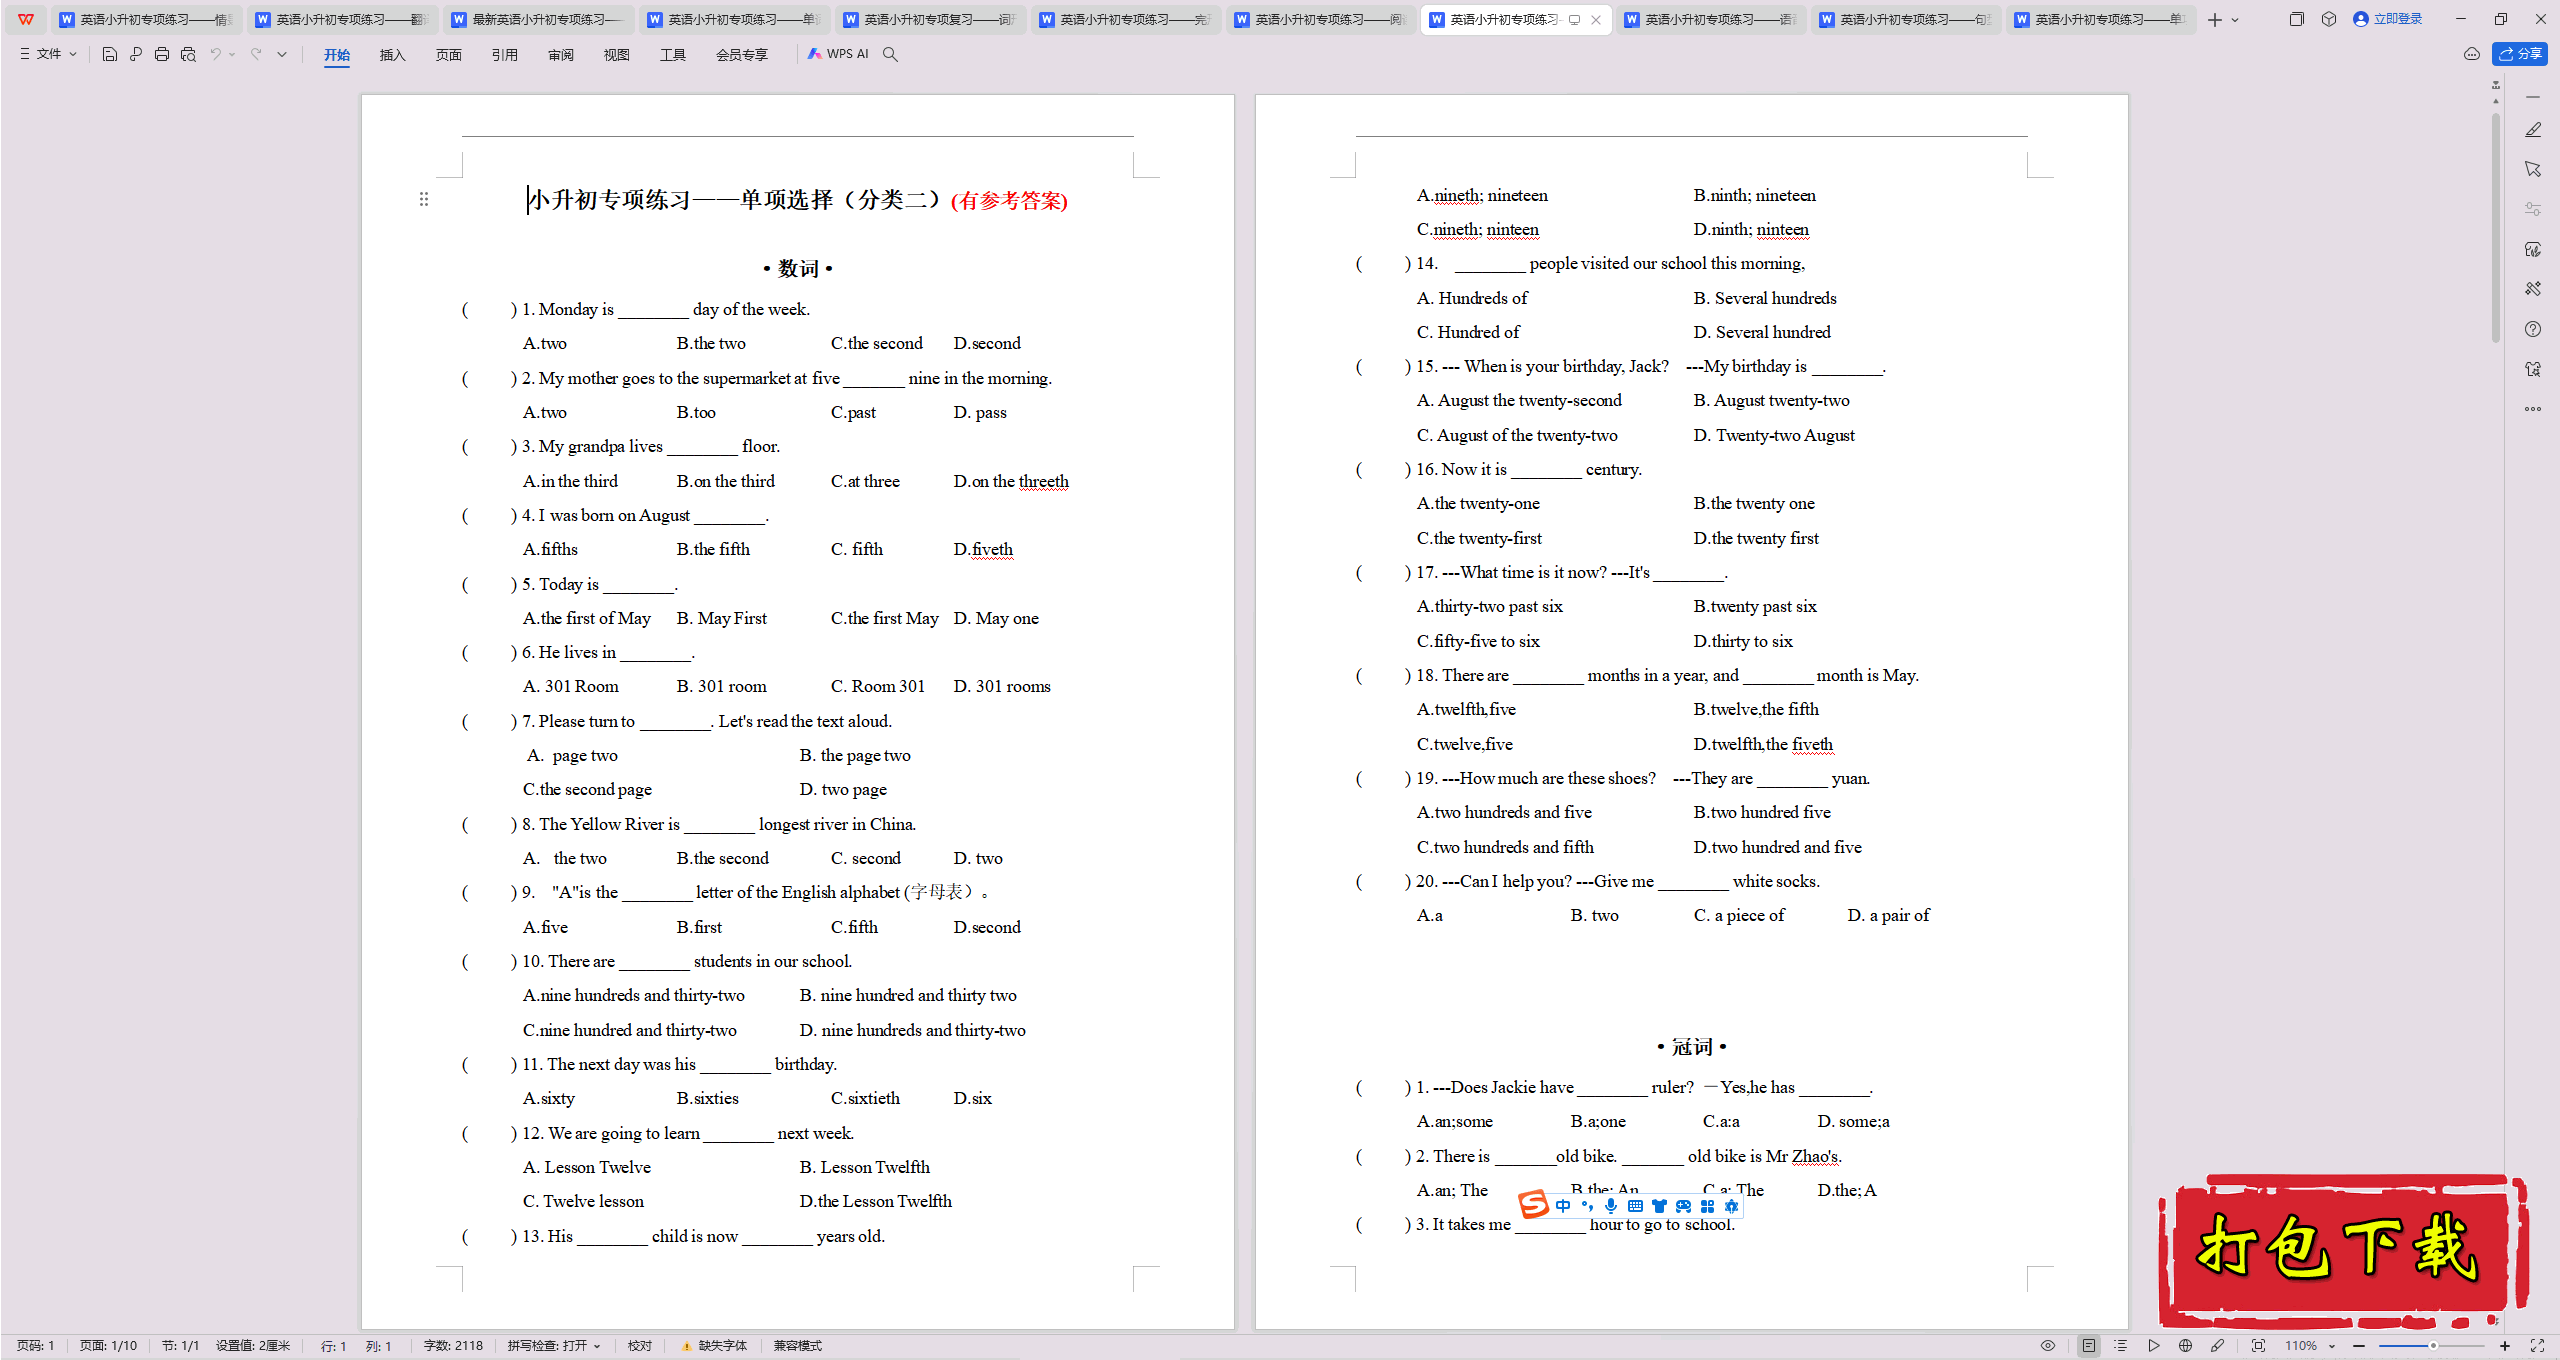This screenshot has height=1360, width=2560.
Task: Open the 审阅 Review ribbon tab
Action: (561, 55)
